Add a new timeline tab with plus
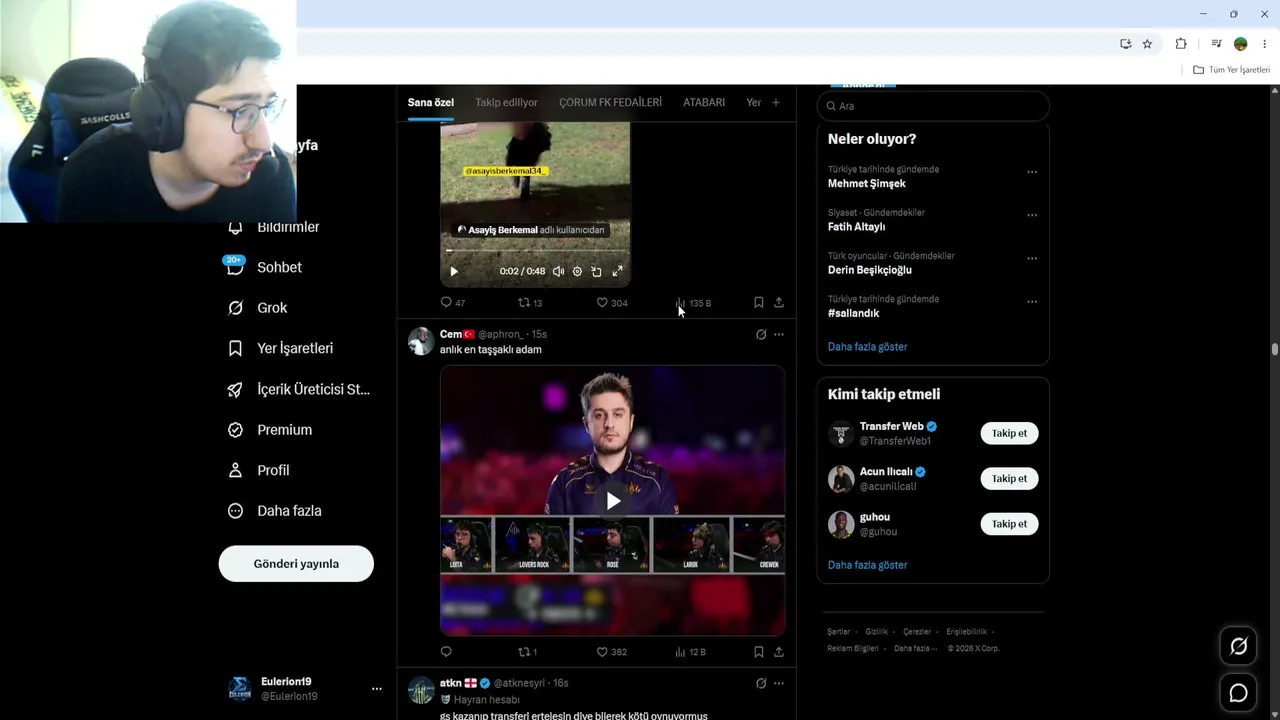Viewport: 1280px width, 720px height. [x=775, y=102]
